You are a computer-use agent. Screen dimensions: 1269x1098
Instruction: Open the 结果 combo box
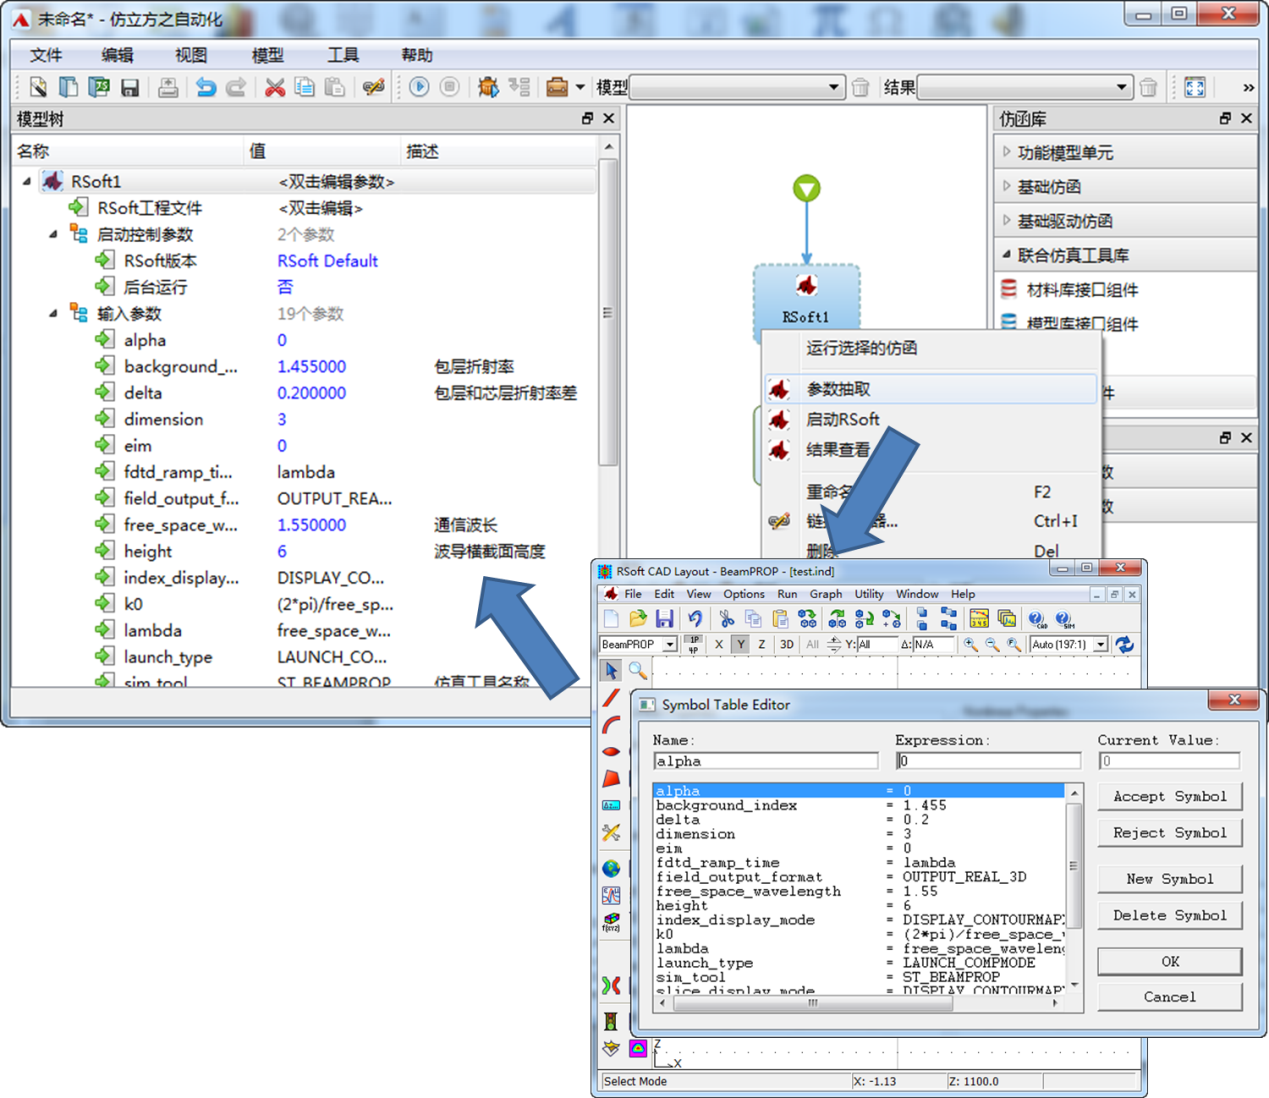pos(1025,87)
